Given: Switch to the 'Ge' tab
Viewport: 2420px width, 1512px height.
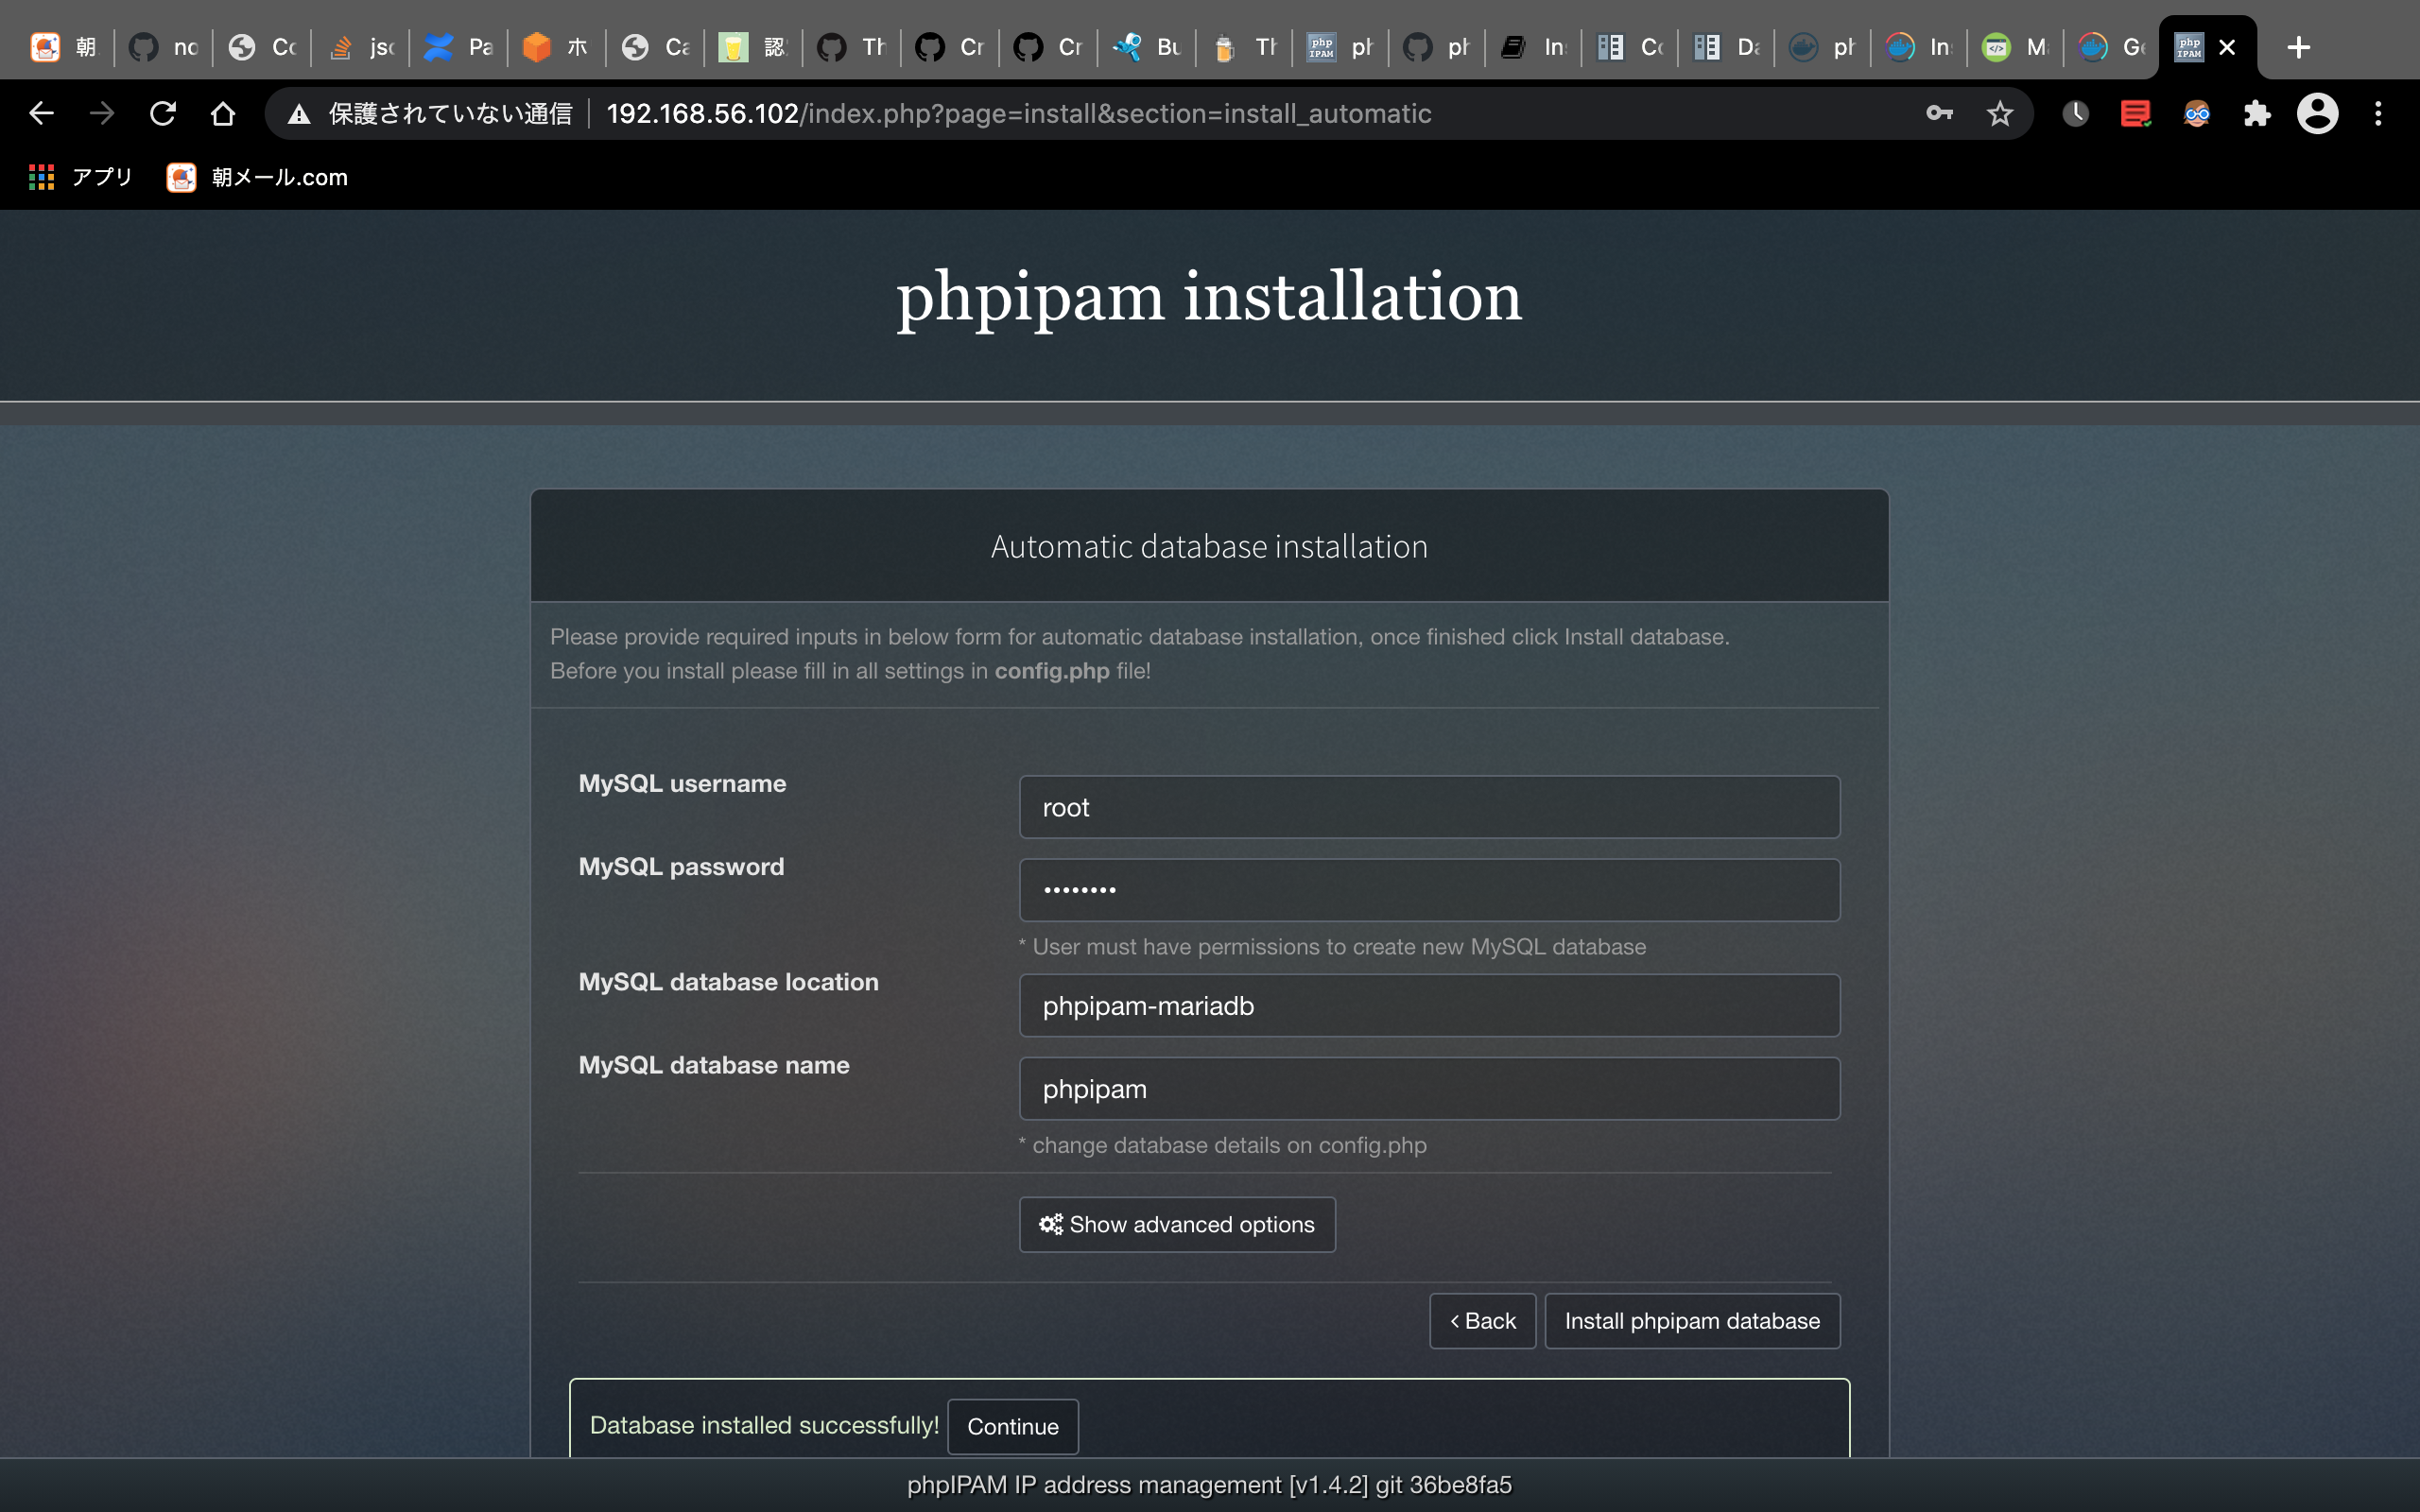Looking at the screenshot, I should click(2112, 47).
